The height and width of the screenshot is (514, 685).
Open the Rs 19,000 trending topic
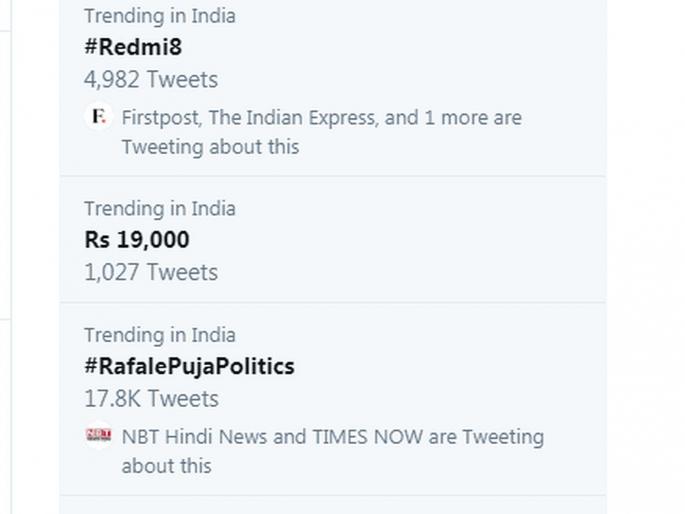click(136, 240)
